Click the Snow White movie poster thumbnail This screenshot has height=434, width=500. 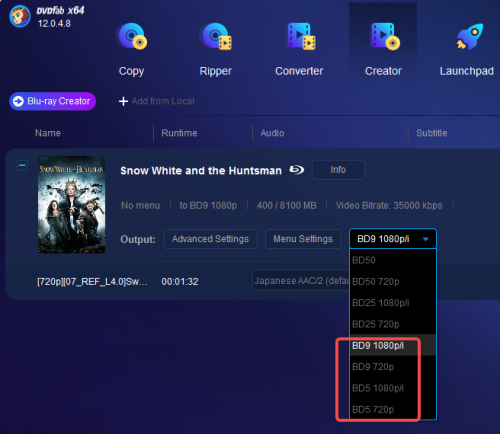pyautogui.click(x=71, y=205)
